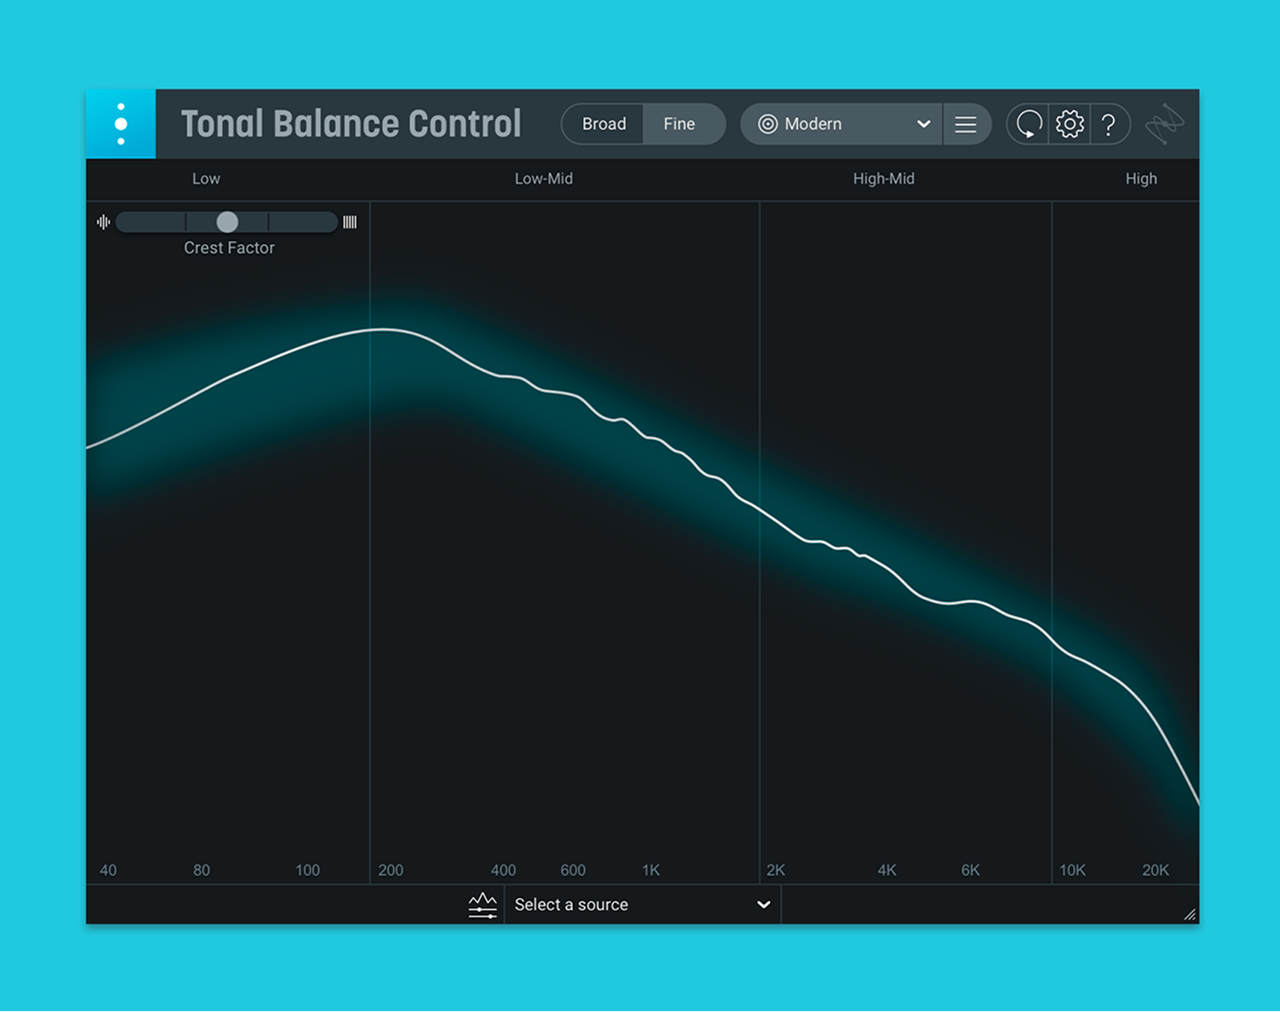Click the 40 frequency label

point(108,870)
